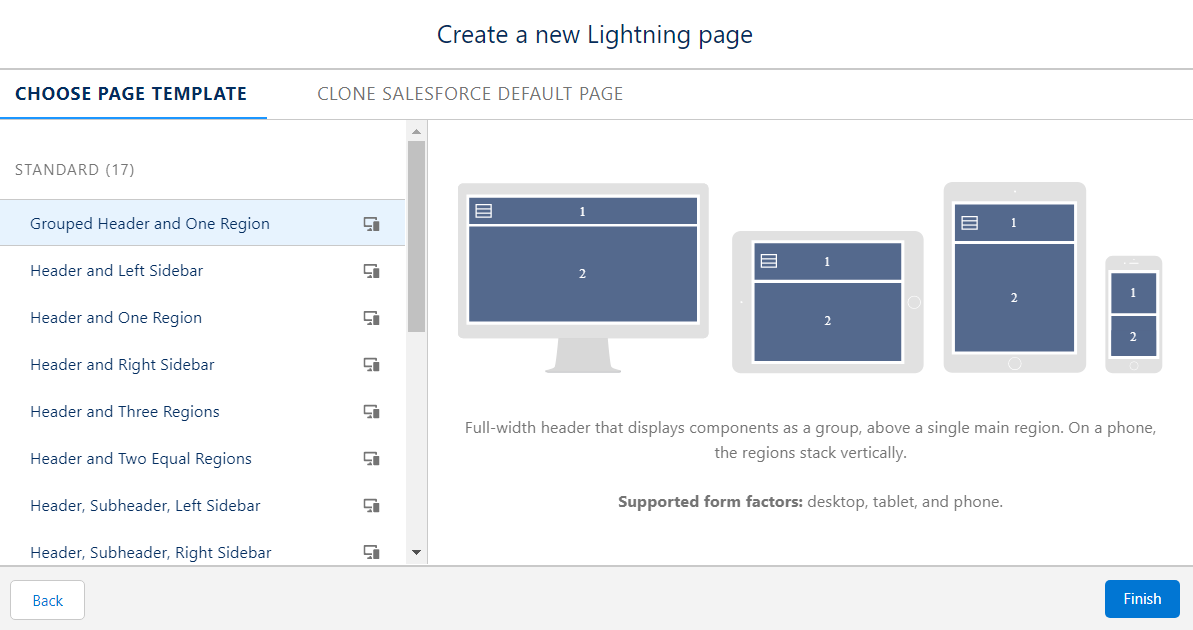This screenshot has height=630, width=1193.
Task: Click device icon beside Header and Left Sidebar
Action: click(x=371, y=271)
